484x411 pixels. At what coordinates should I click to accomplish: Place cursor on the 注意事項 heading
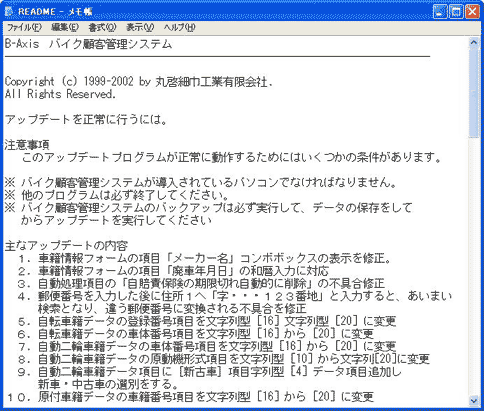(27, 145)
